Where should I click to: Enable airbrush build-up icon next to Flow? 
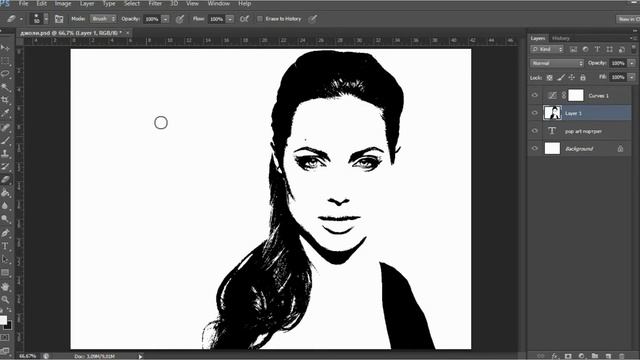(244, 19)
